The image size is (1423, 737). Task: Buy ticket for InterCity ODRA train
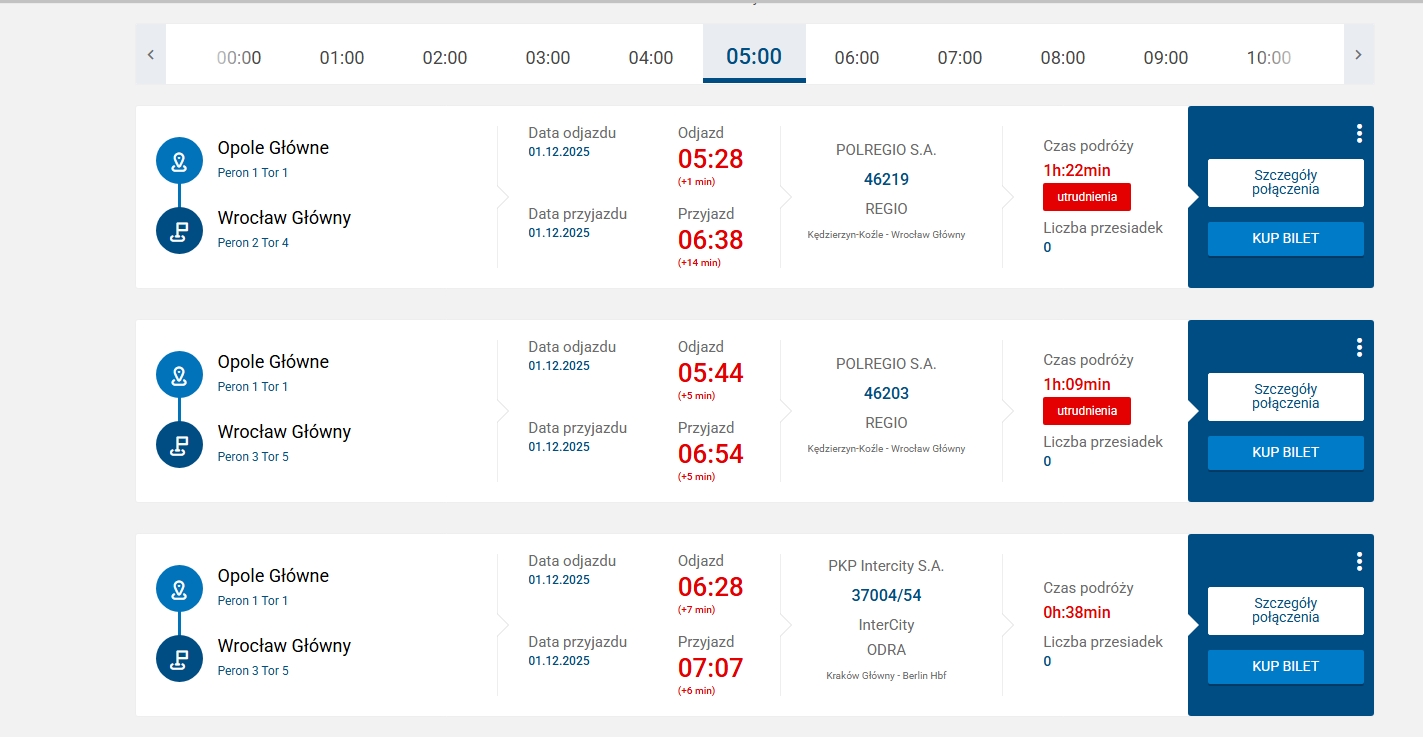1285,666
